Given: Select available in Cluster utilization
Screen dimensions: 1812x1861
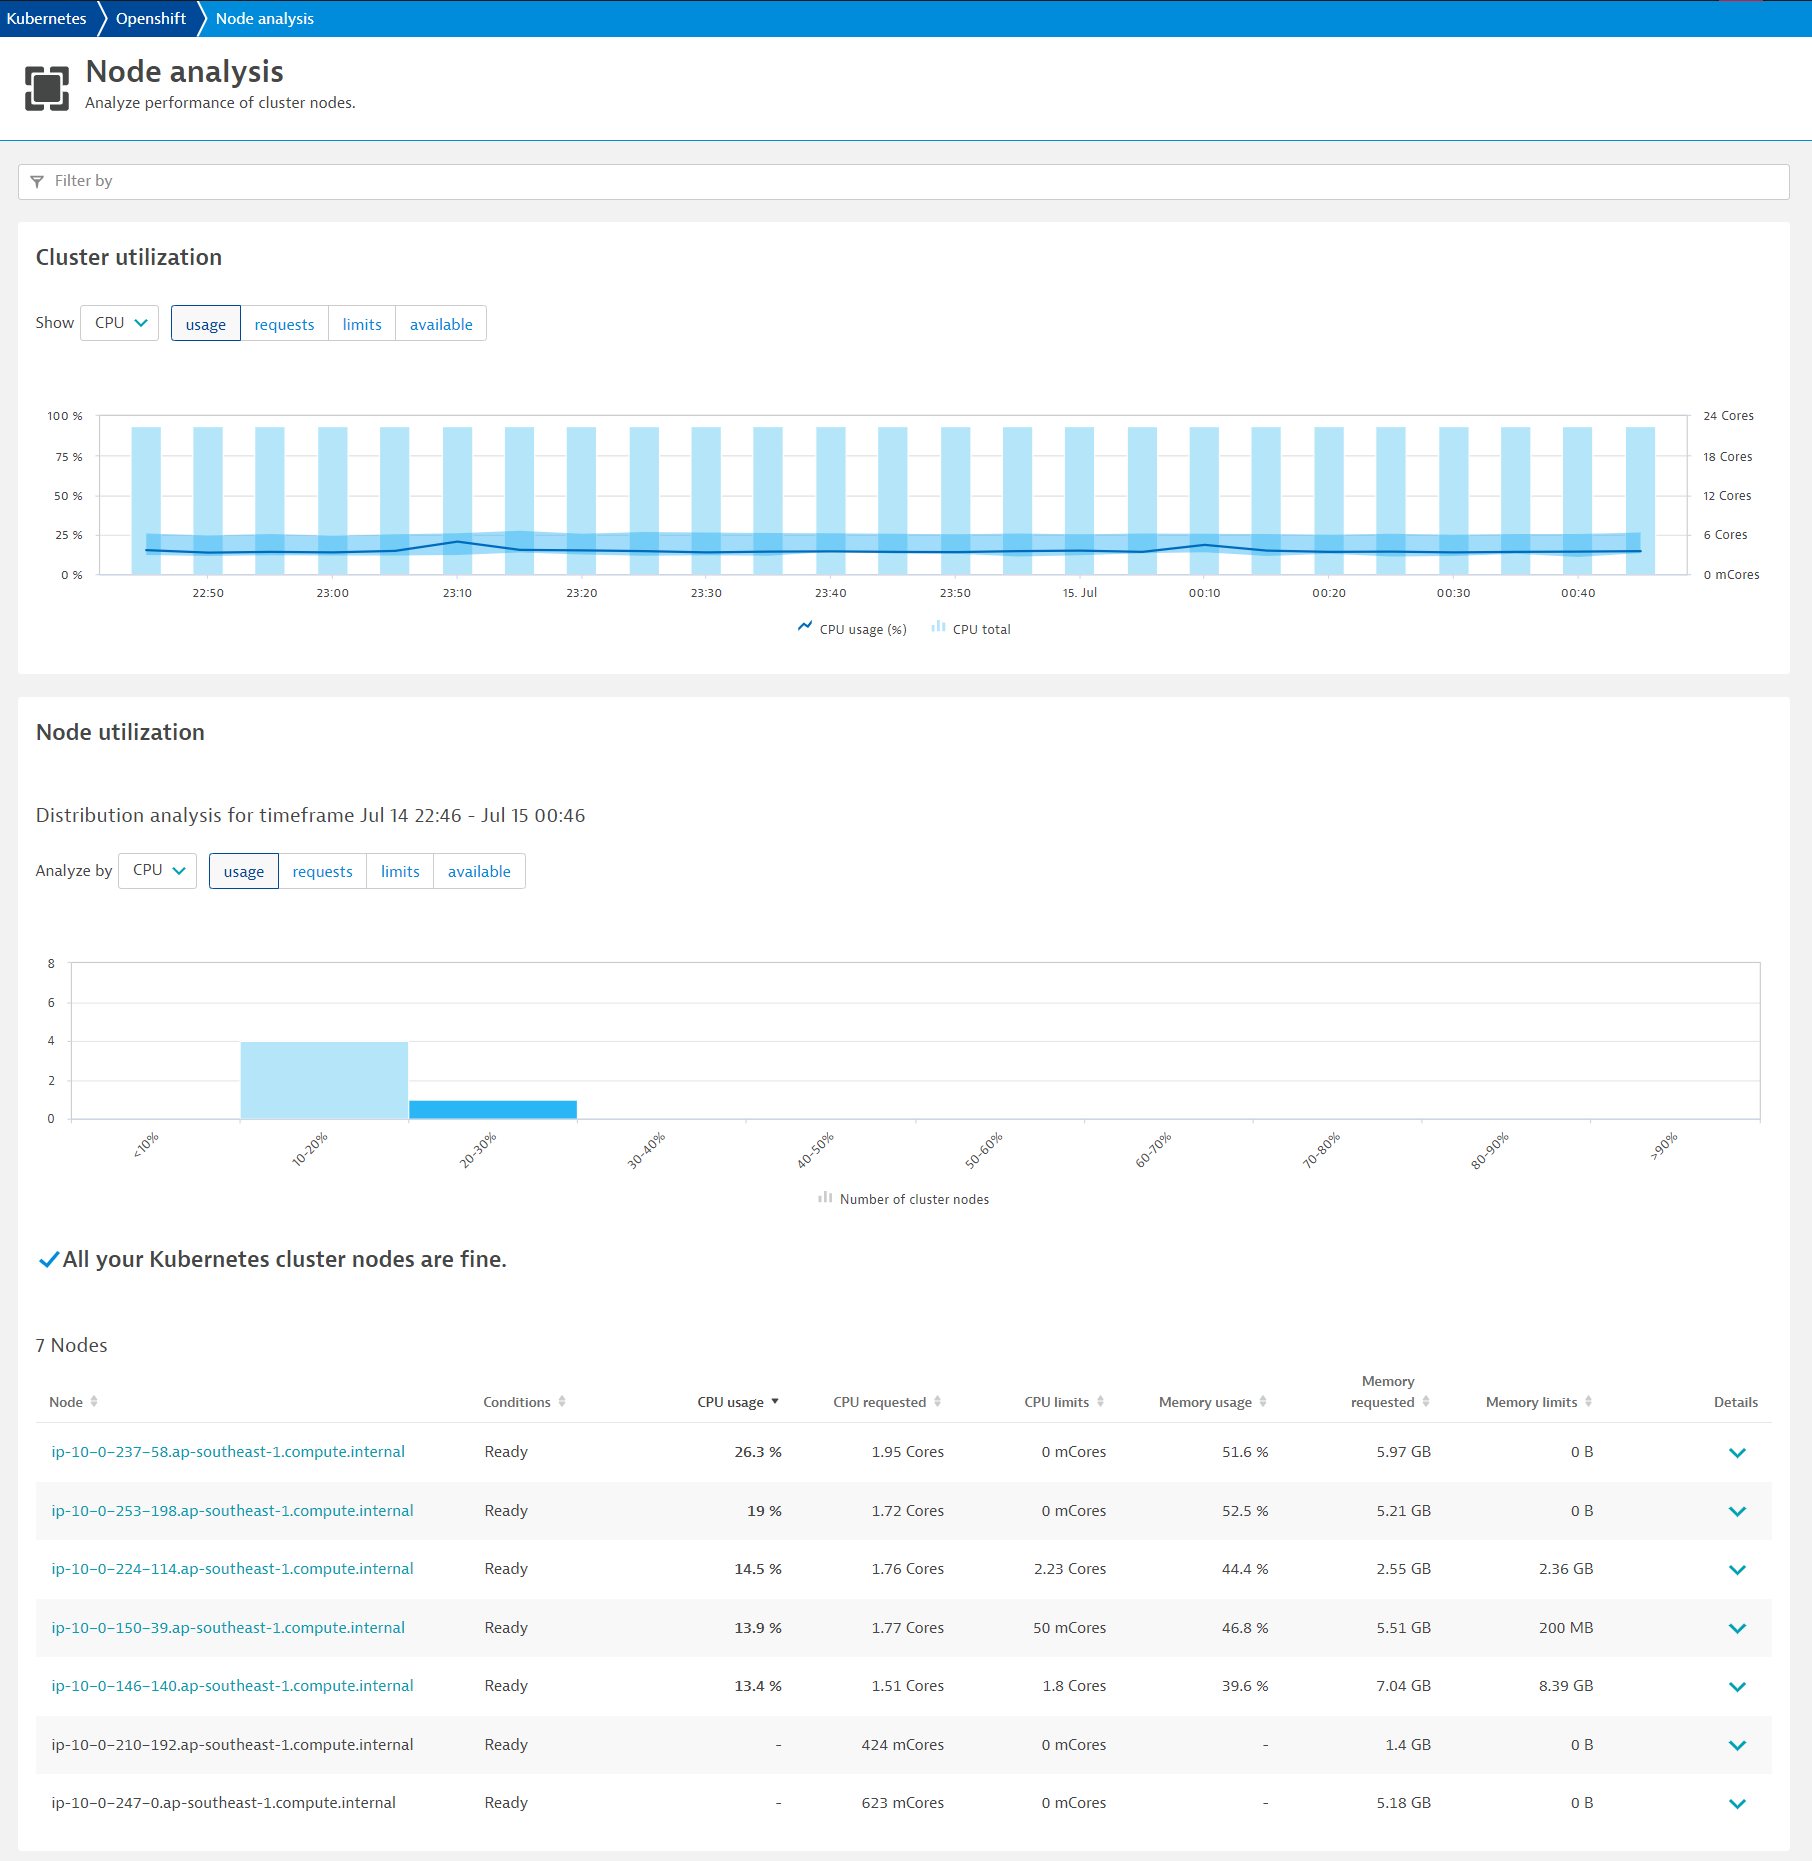Looking at the screenshot, I should (x=441, y=324).
